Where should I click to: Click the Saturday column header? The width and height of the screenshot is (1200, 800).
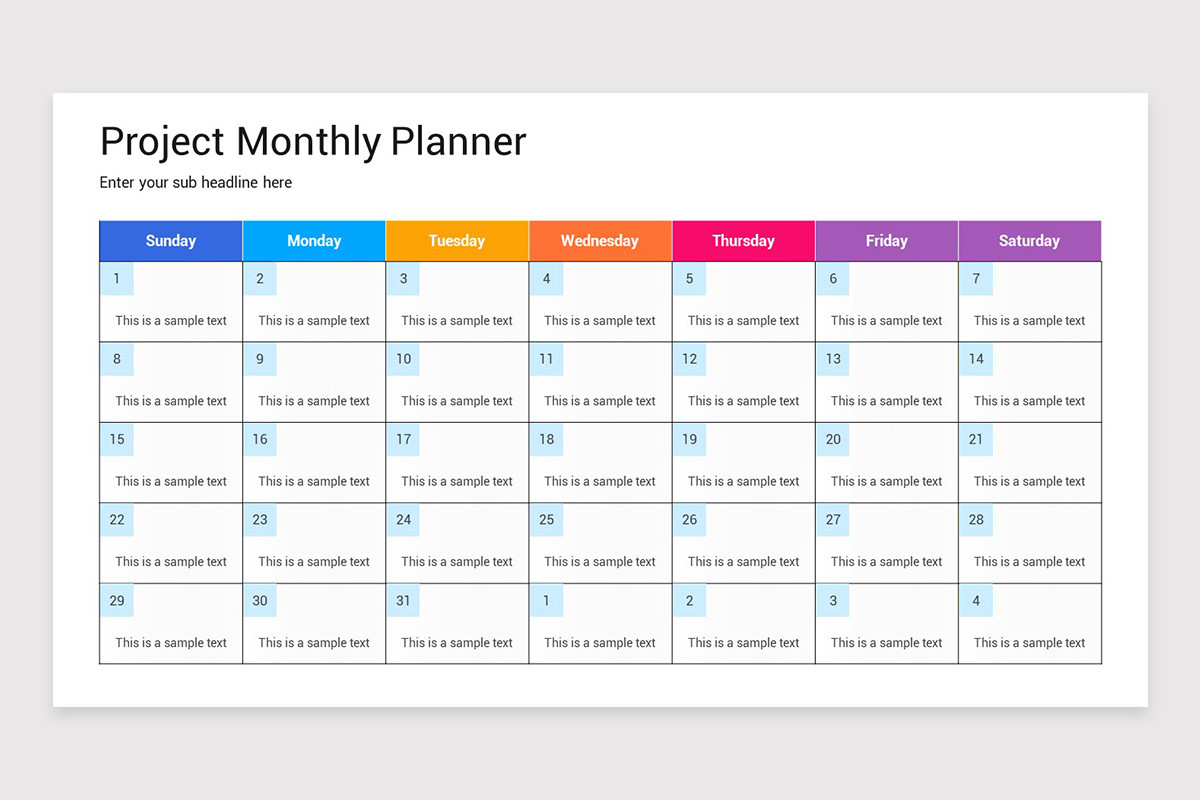click(1029, 241)
